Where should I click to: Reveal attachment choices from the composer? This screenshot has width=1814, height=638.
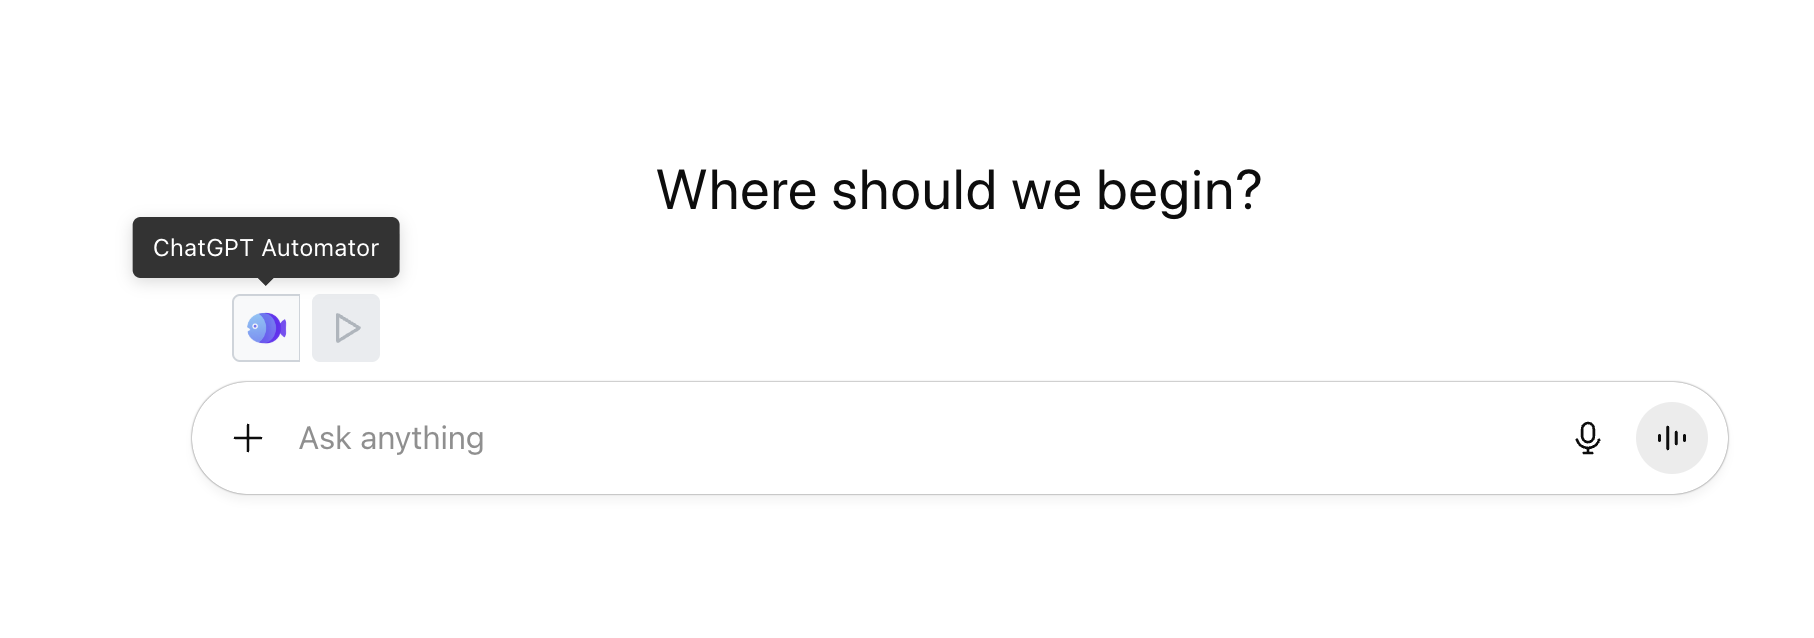point(248,437)
